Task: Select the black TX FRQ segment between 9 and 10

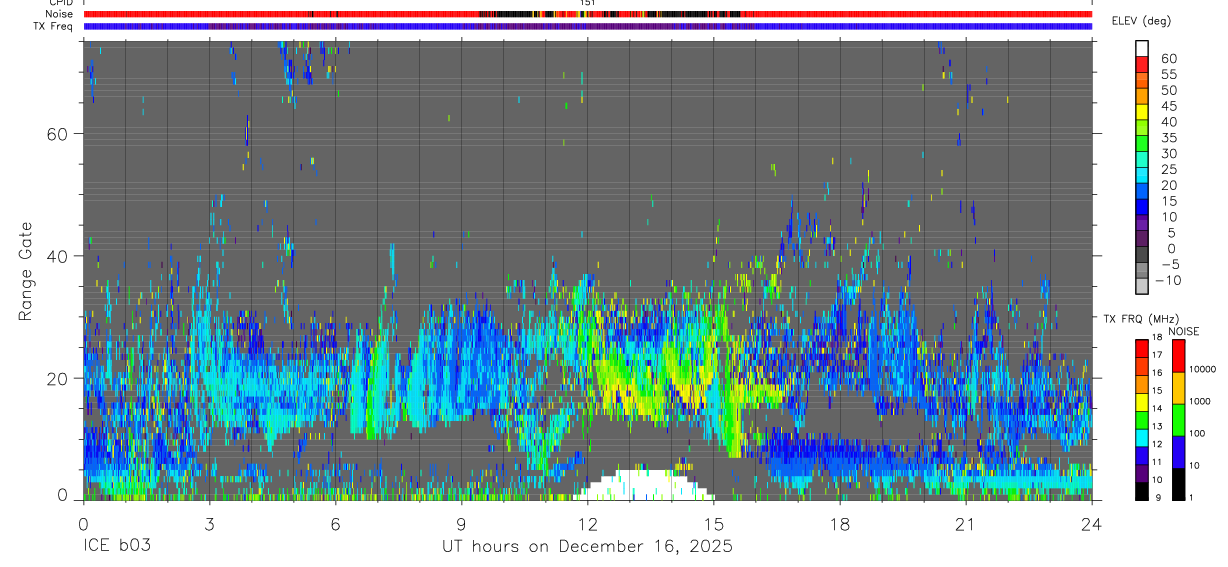Action: point(1142,491)
